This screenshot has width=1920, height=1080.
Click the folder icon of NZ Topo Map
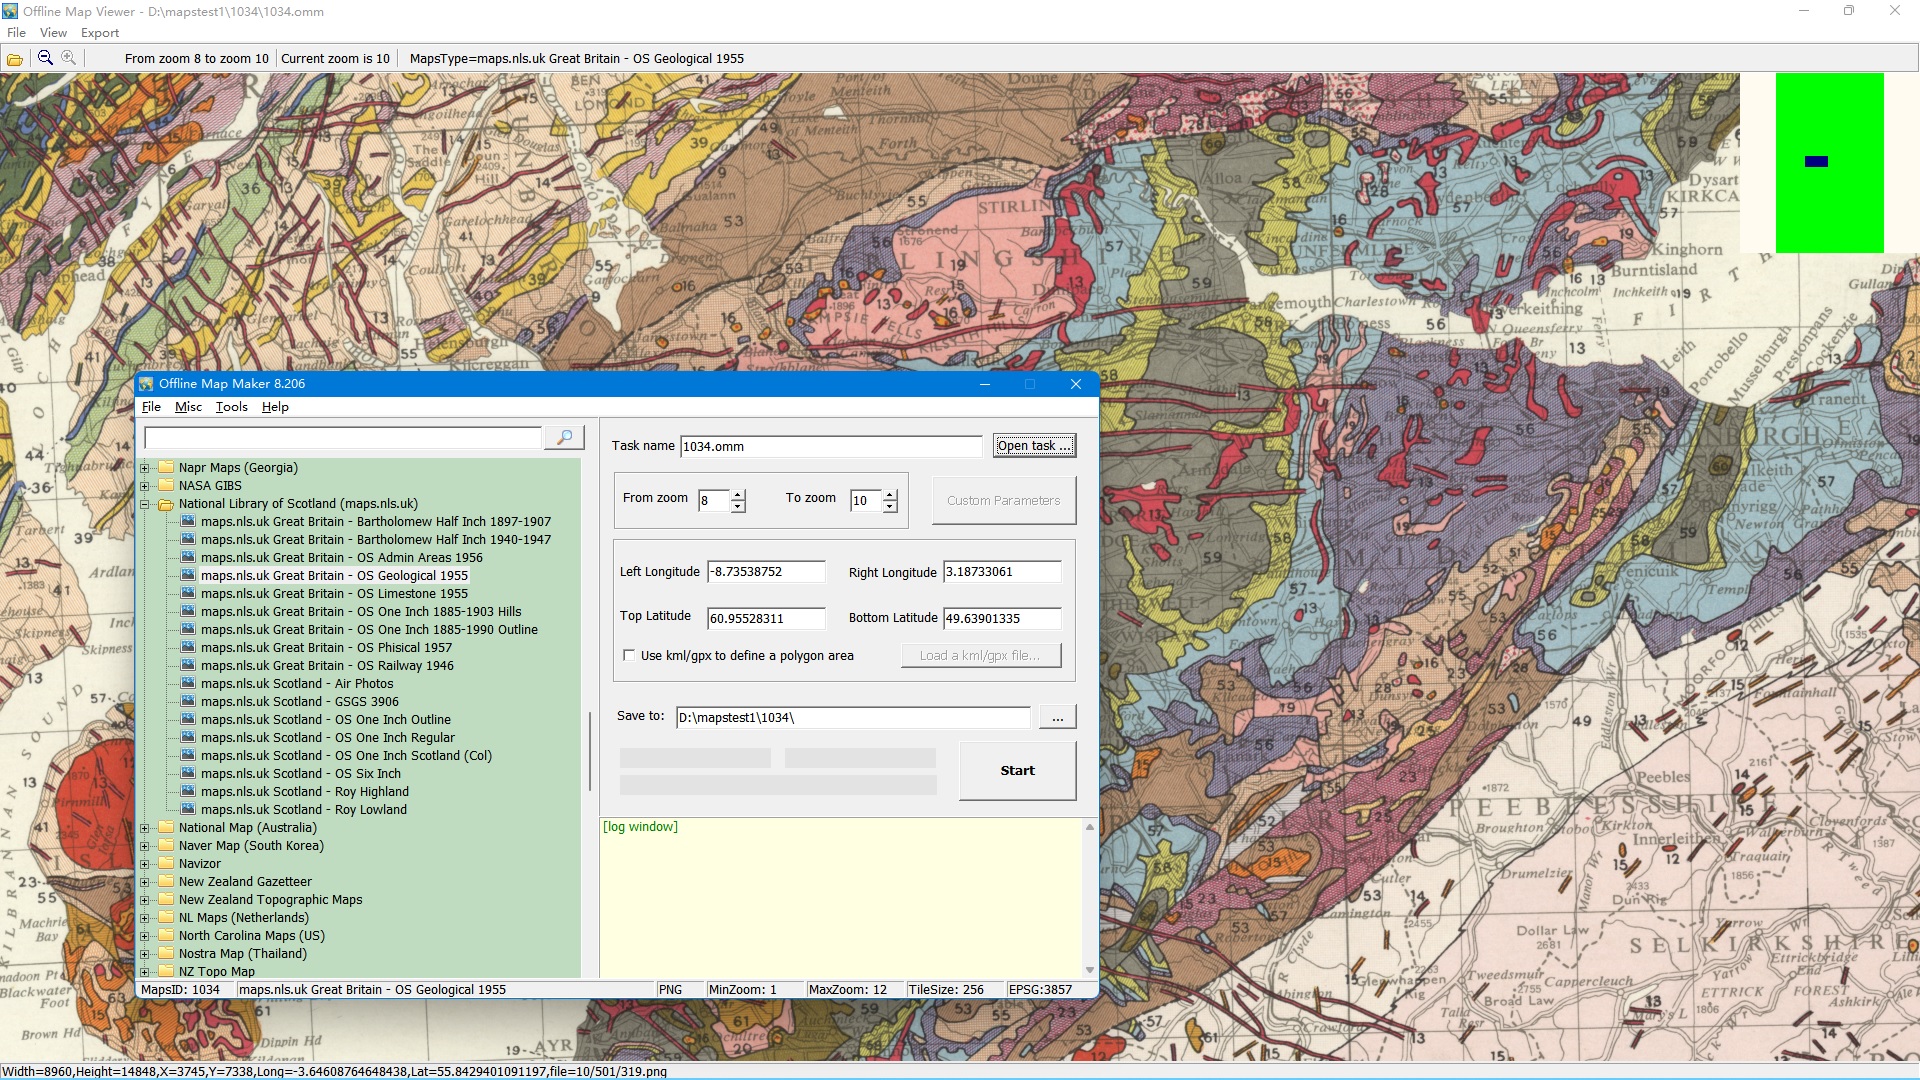[166, 972]
